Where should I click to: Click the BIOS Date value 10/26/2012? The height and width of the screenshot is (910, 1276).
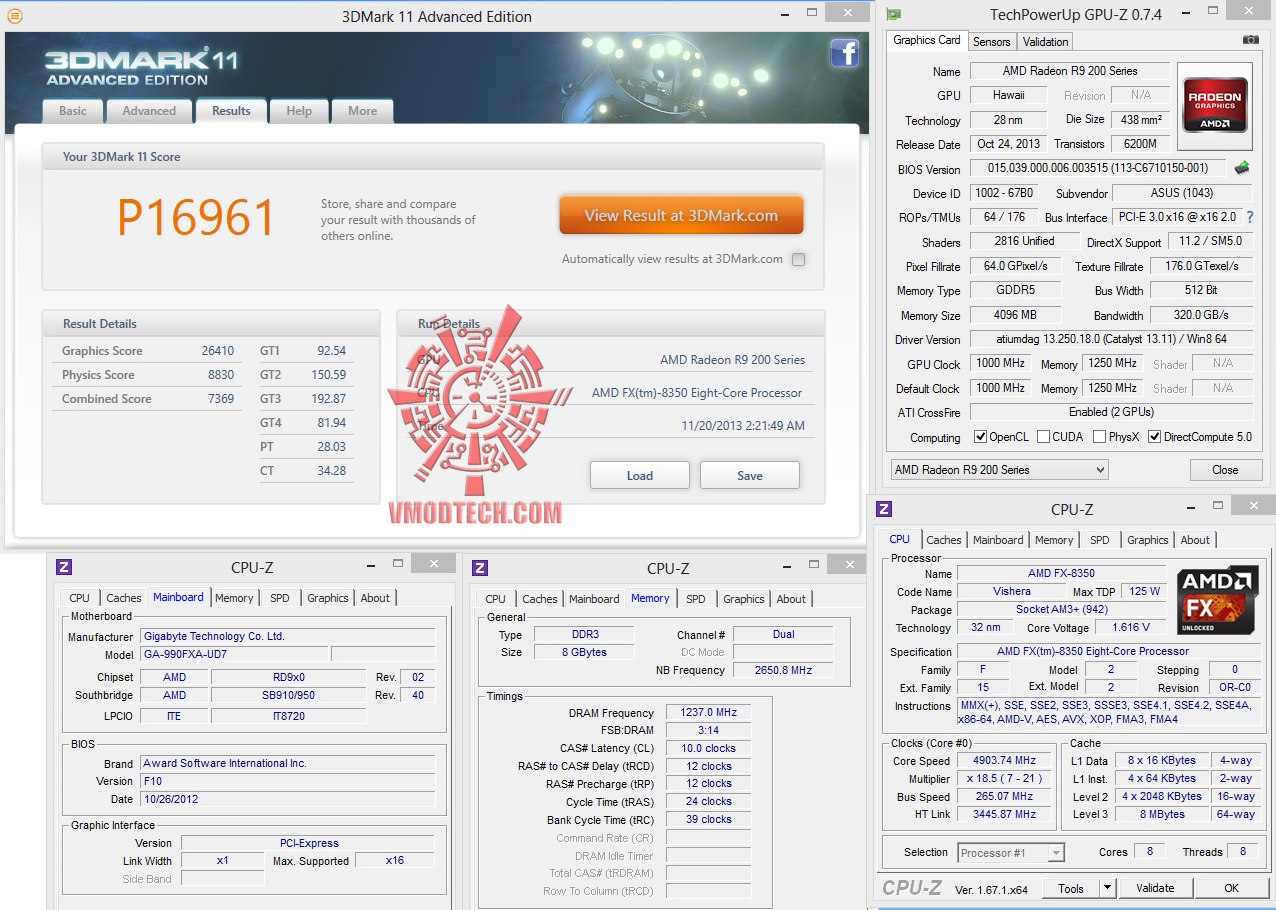pyautogui.click(x=288, y=799)
